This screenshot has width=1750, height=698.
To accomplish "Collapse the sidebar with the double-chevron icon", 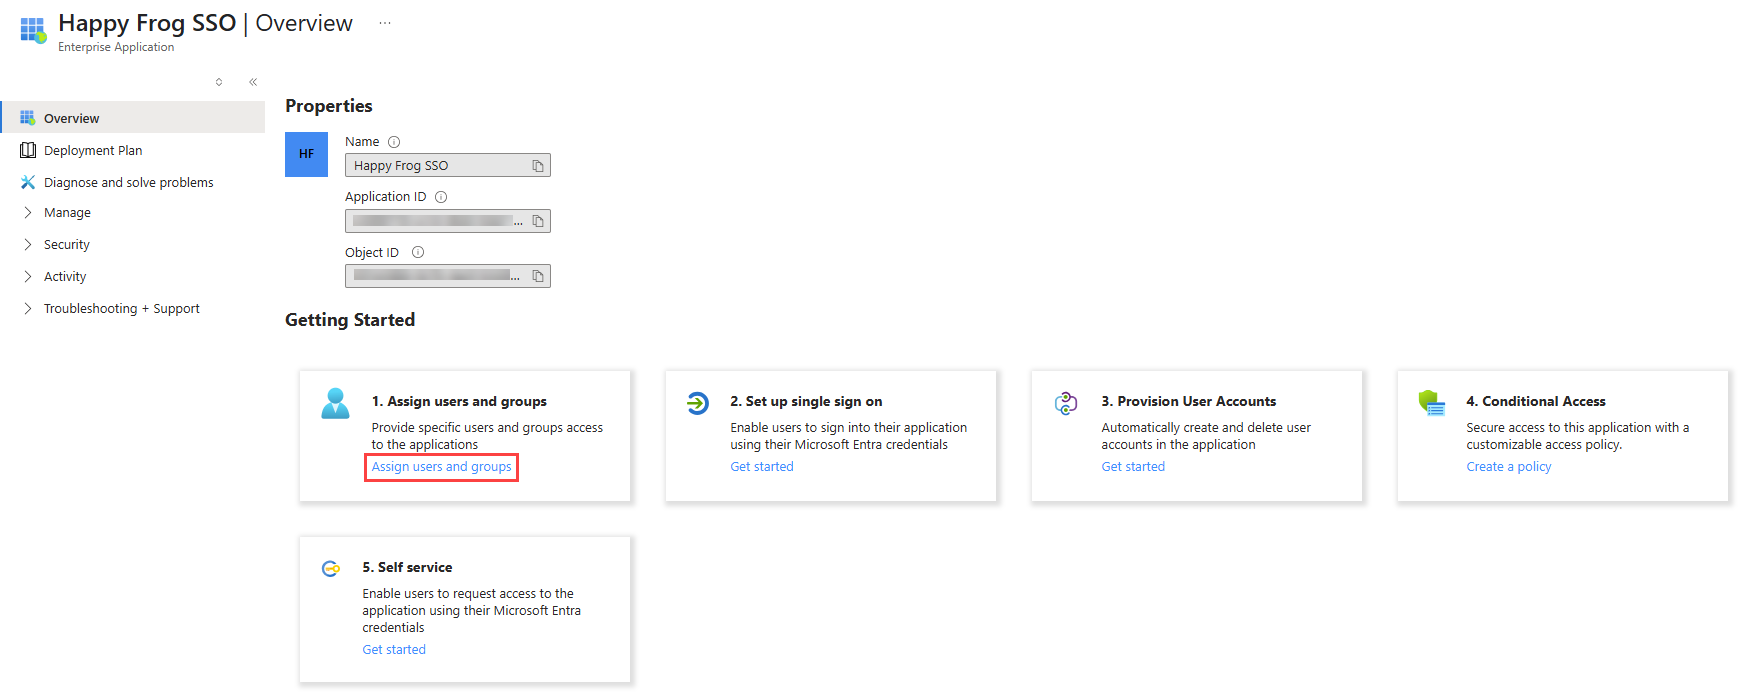I will (253, 82).
